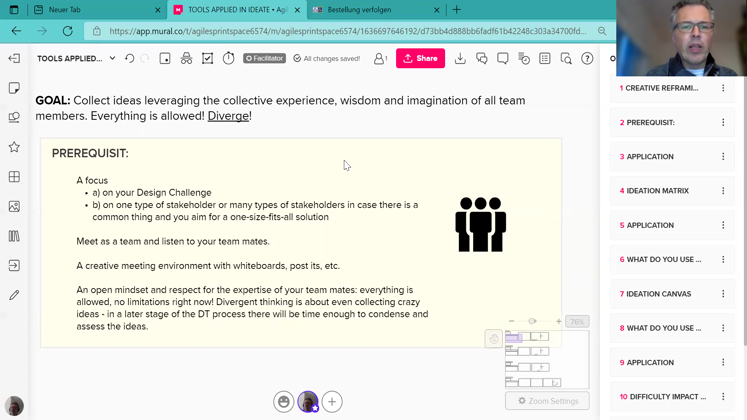Open options for 3 APPLICATION outline item
747x420 pixels.
723,157
